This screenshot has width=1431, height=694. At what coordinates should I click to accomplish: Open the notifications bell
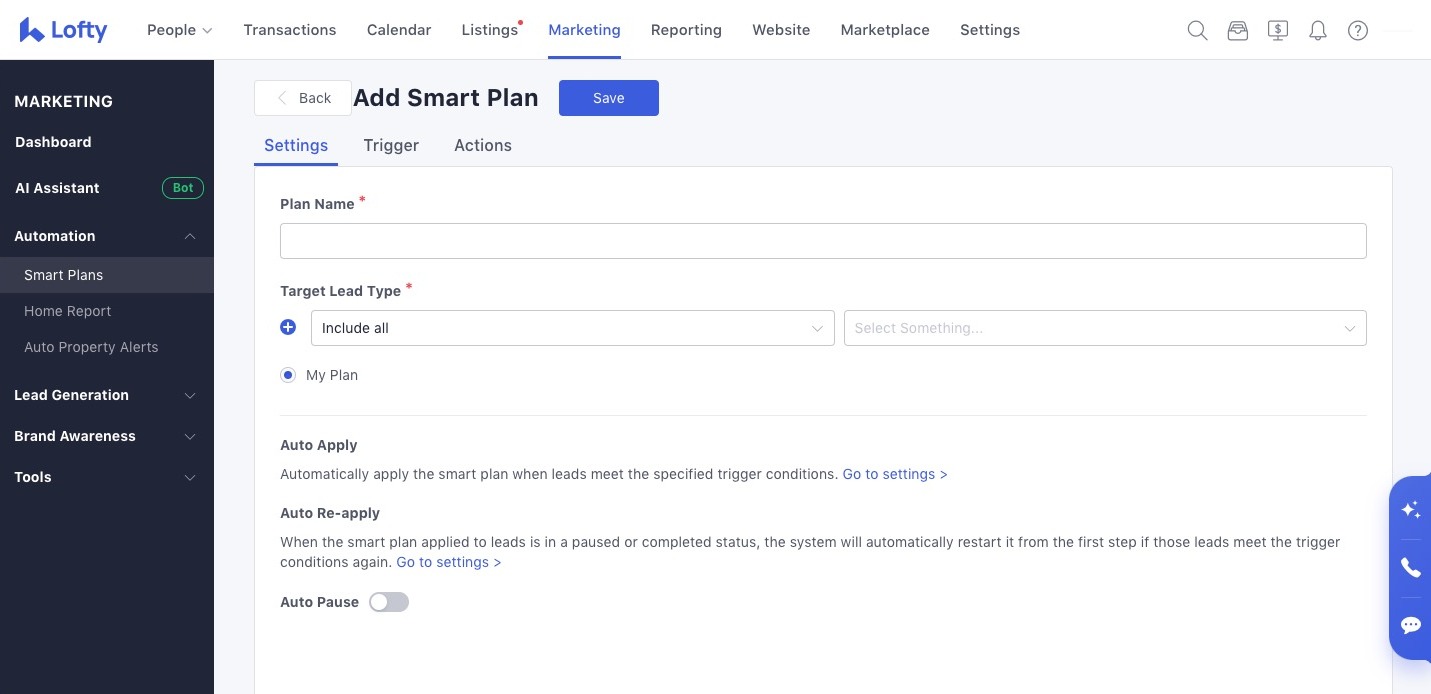1317,30
